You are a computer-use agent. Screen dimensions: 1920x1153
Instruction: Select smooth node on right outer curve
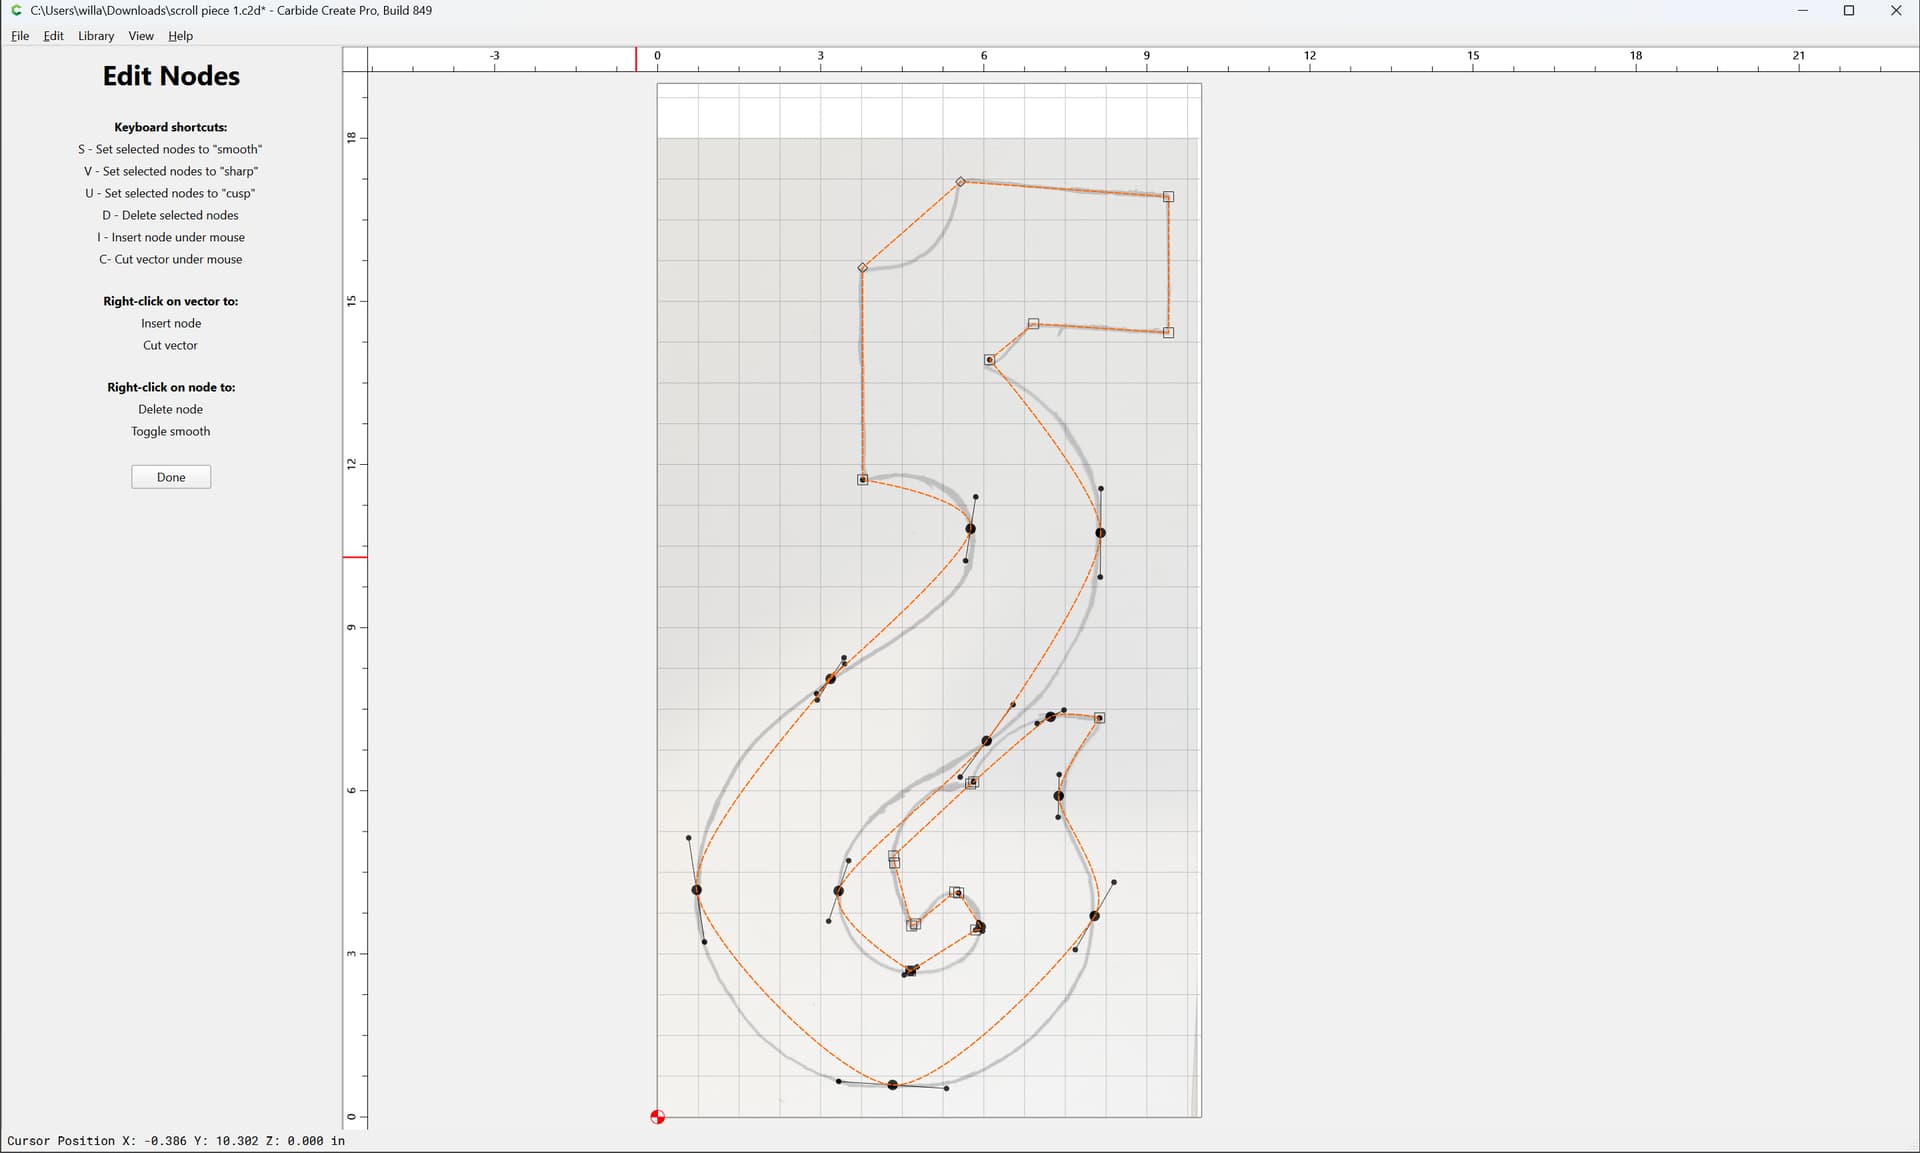pos(1100,533)
